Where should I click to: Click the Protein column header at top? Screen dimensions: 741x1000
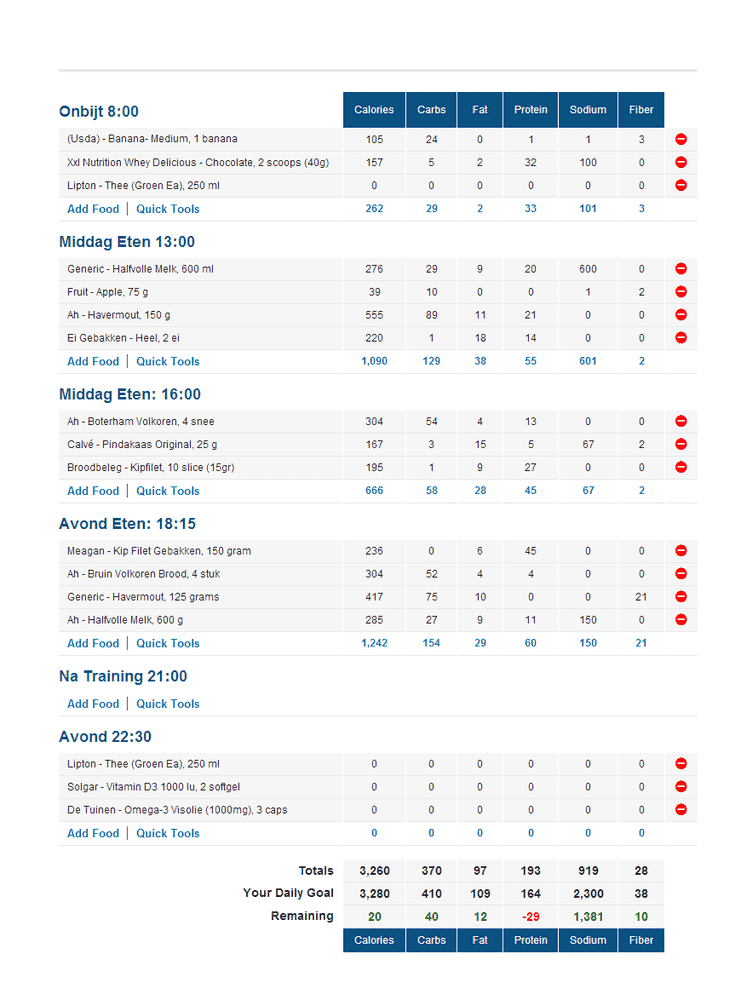pyautogui.click(x=531, y=110)
